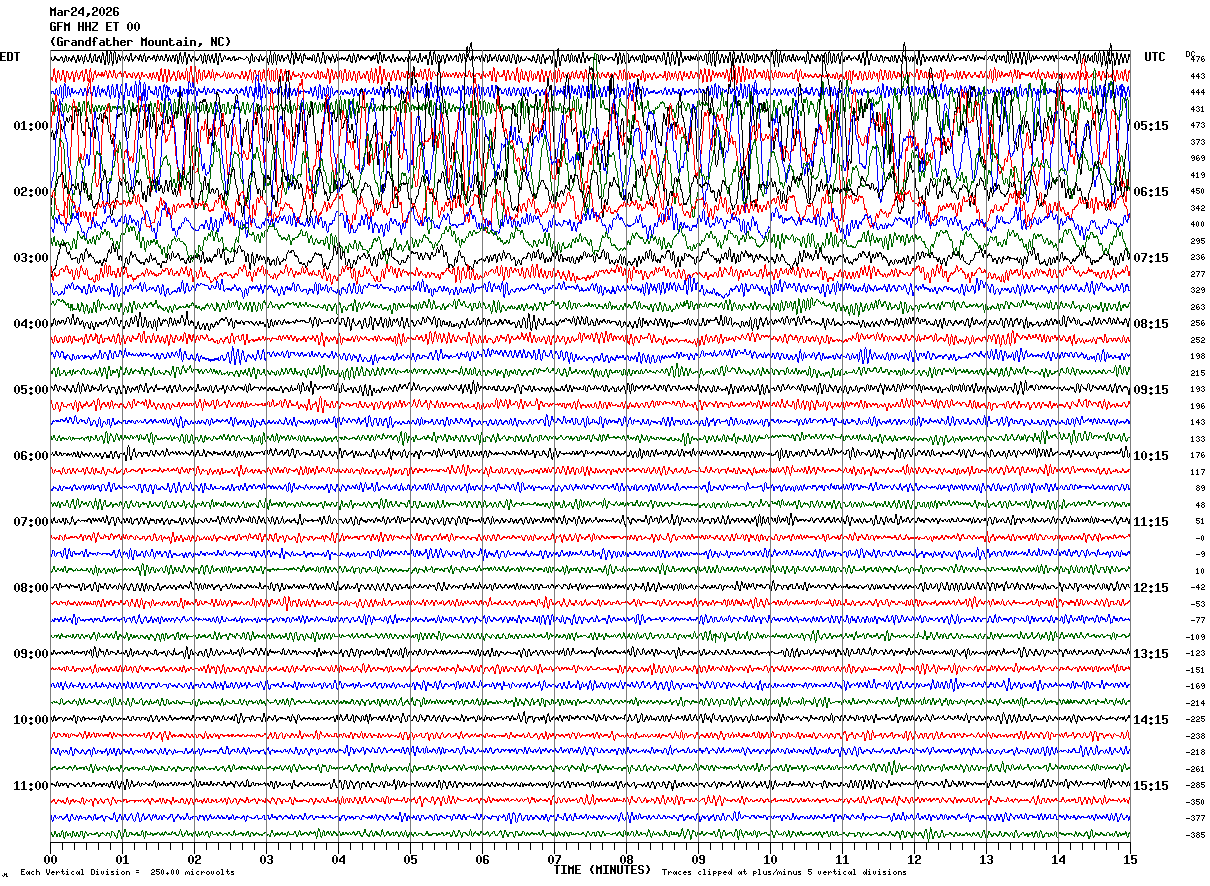Click minute tick '15' on bottom axis
1210x886 pixels.
(1130, 859)
